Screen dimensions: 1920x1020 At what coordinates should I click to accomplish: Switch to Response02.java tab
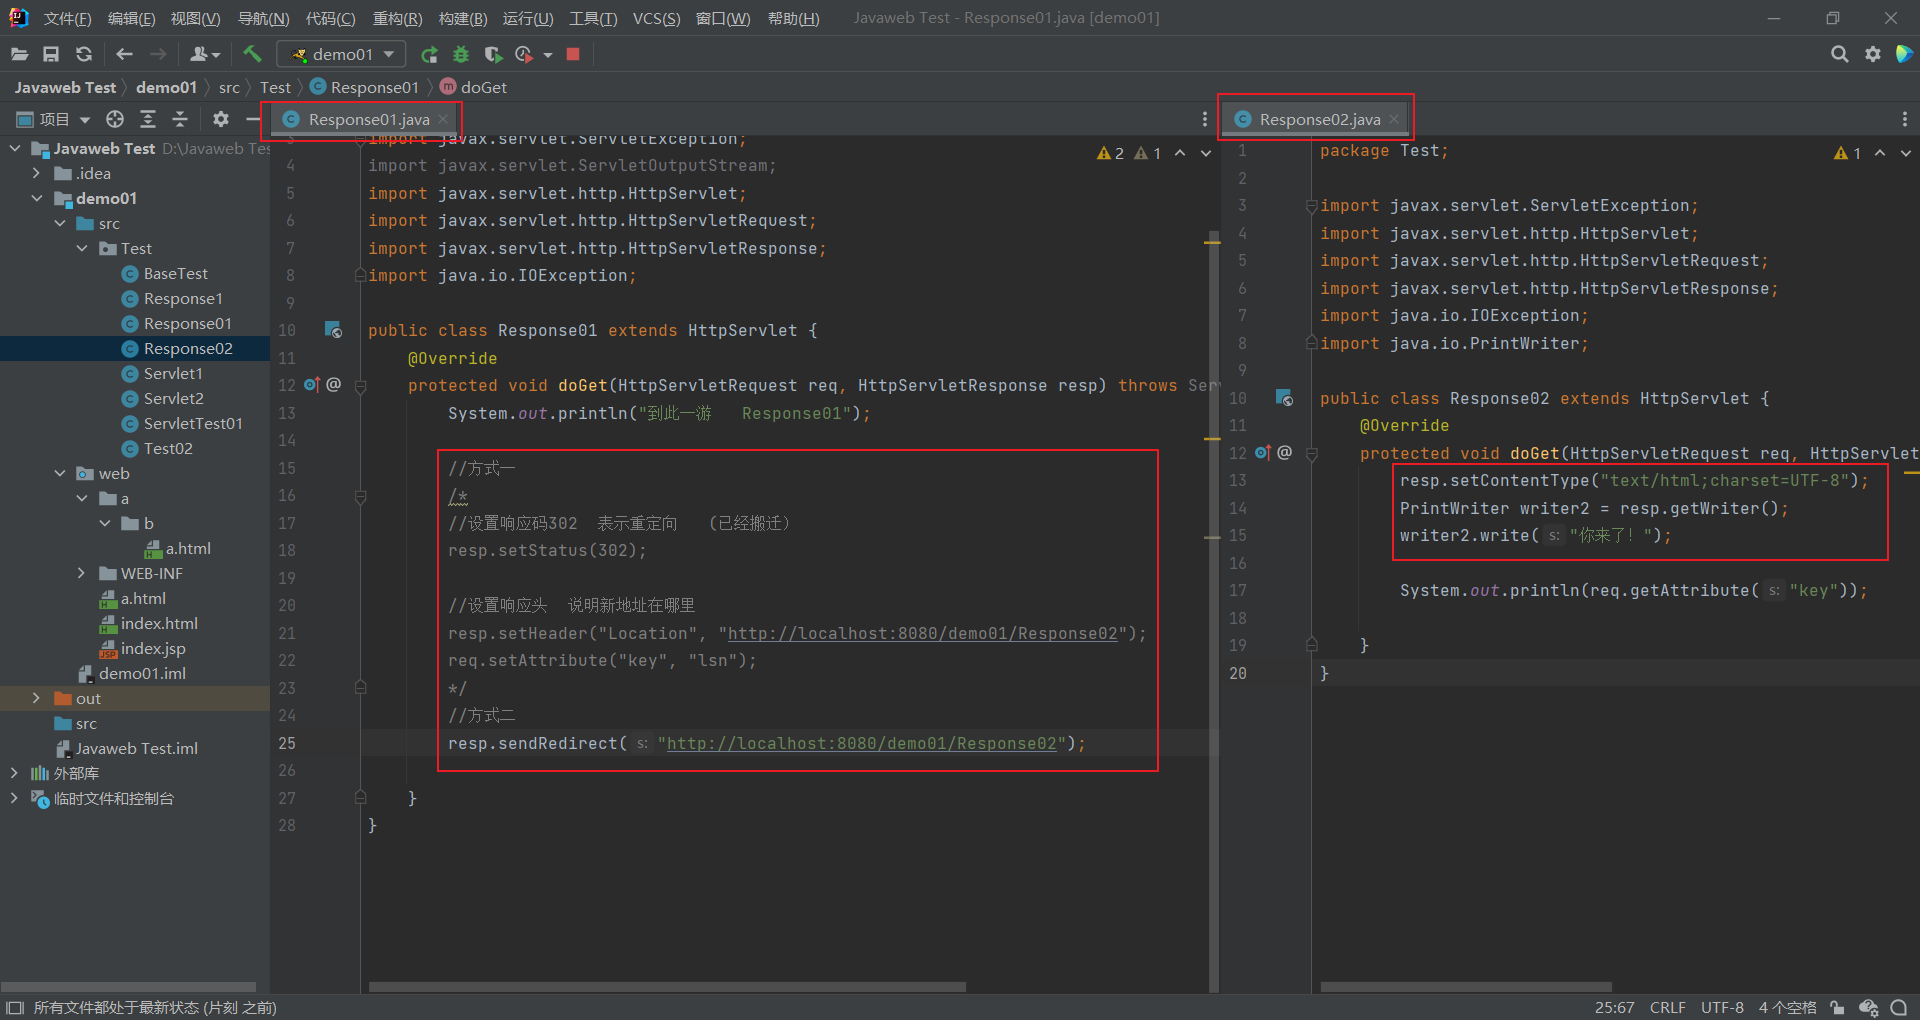[x=1317, y=119]
